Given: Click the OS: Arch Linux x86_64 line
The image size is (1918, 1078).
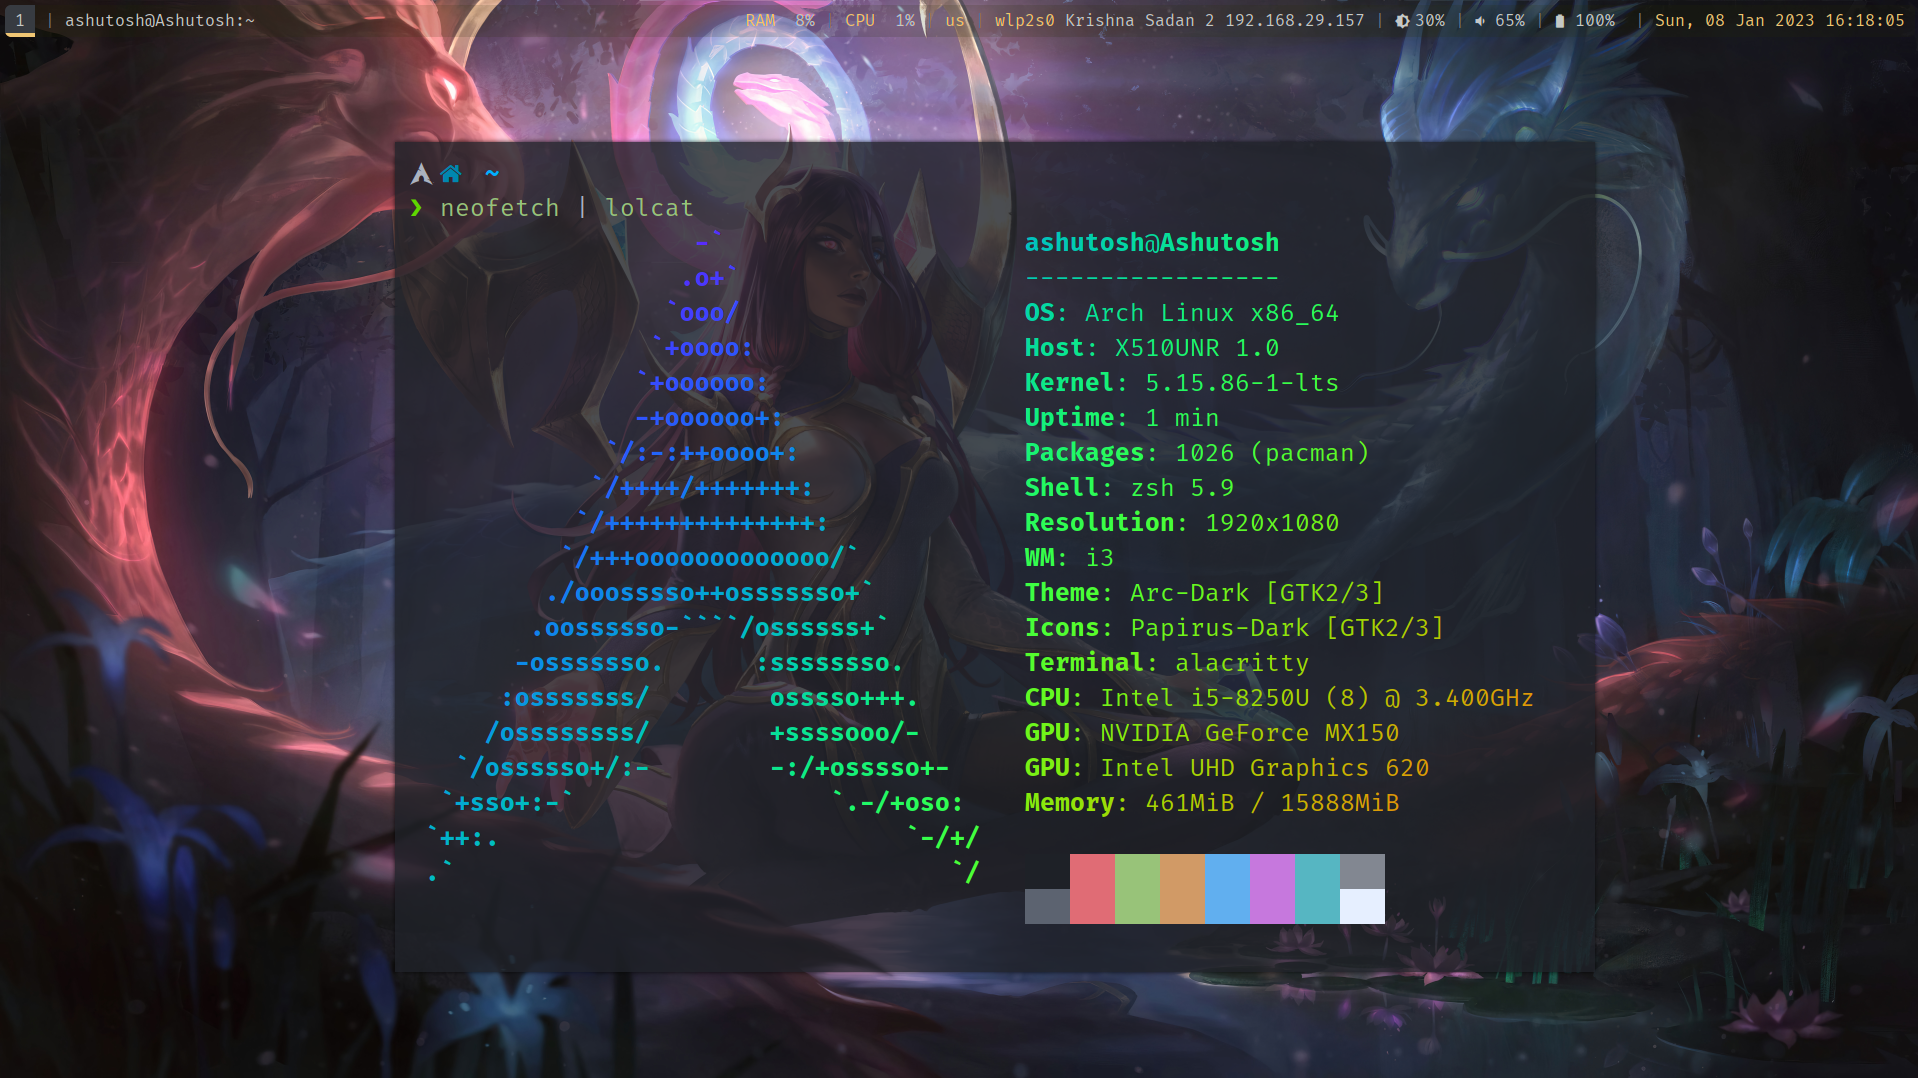Looking at the screenshot, I should coord(1181,313).
